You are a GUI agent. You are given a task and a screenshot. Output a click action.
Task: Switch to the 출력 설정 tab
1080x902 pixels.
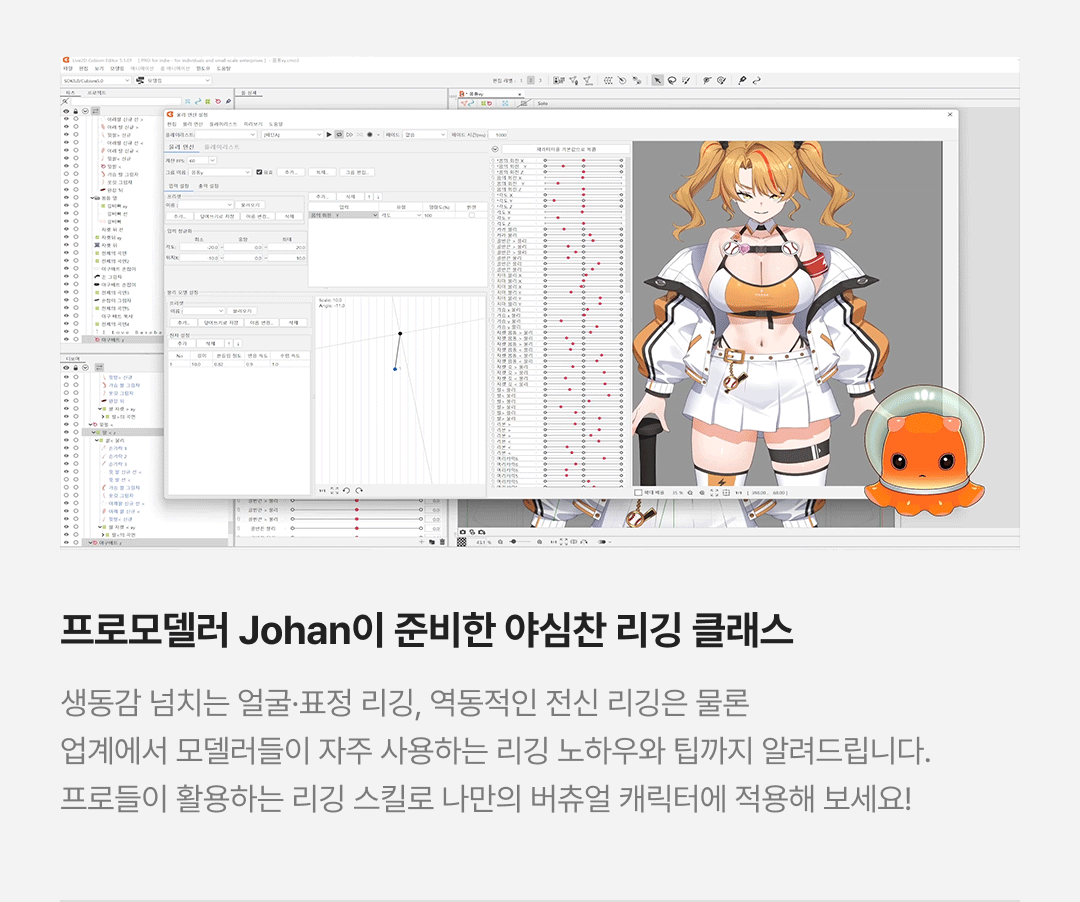tap(210, 186)
